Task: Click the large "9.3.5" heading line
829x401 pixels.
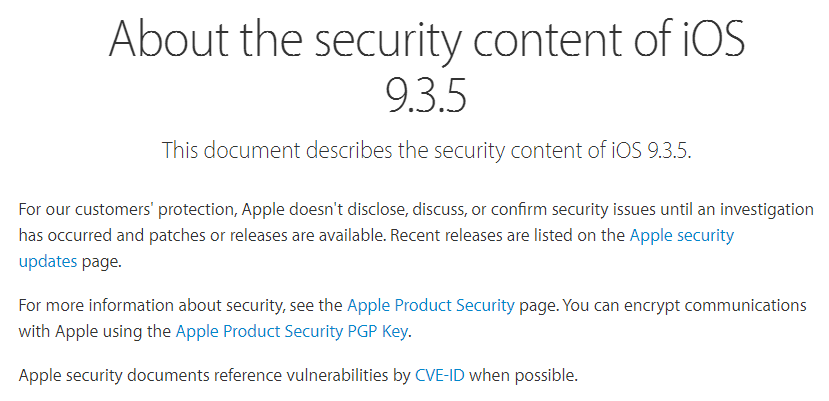Action: point(426,95)
